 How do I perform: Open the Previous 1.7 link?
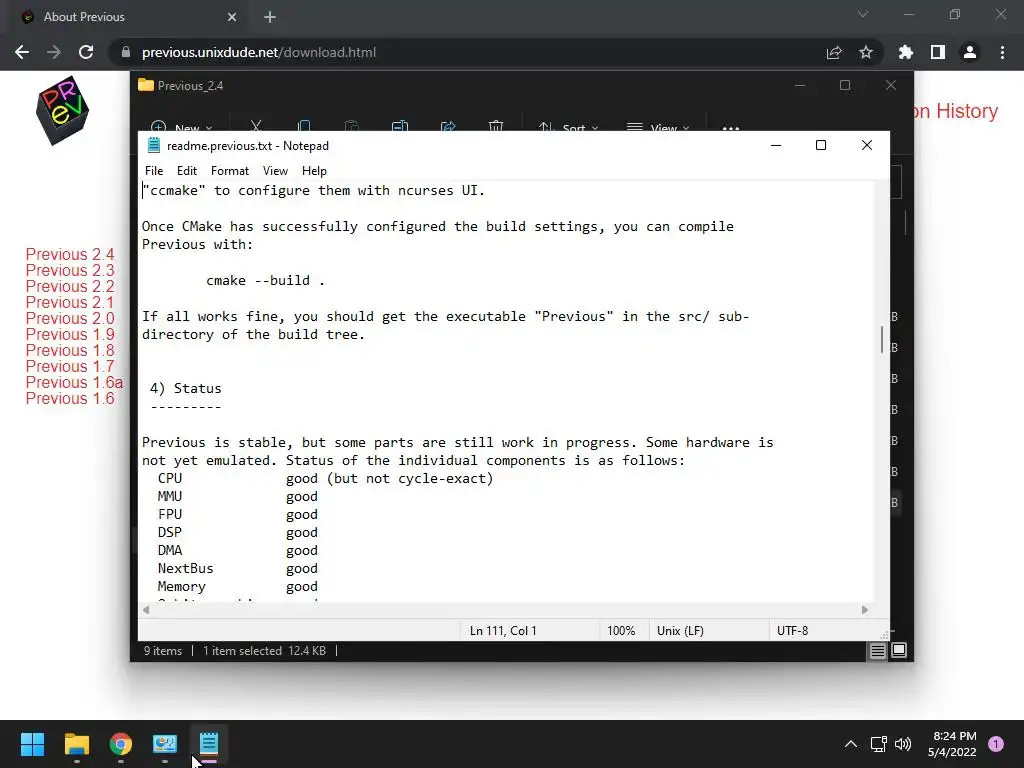(70, 366)
